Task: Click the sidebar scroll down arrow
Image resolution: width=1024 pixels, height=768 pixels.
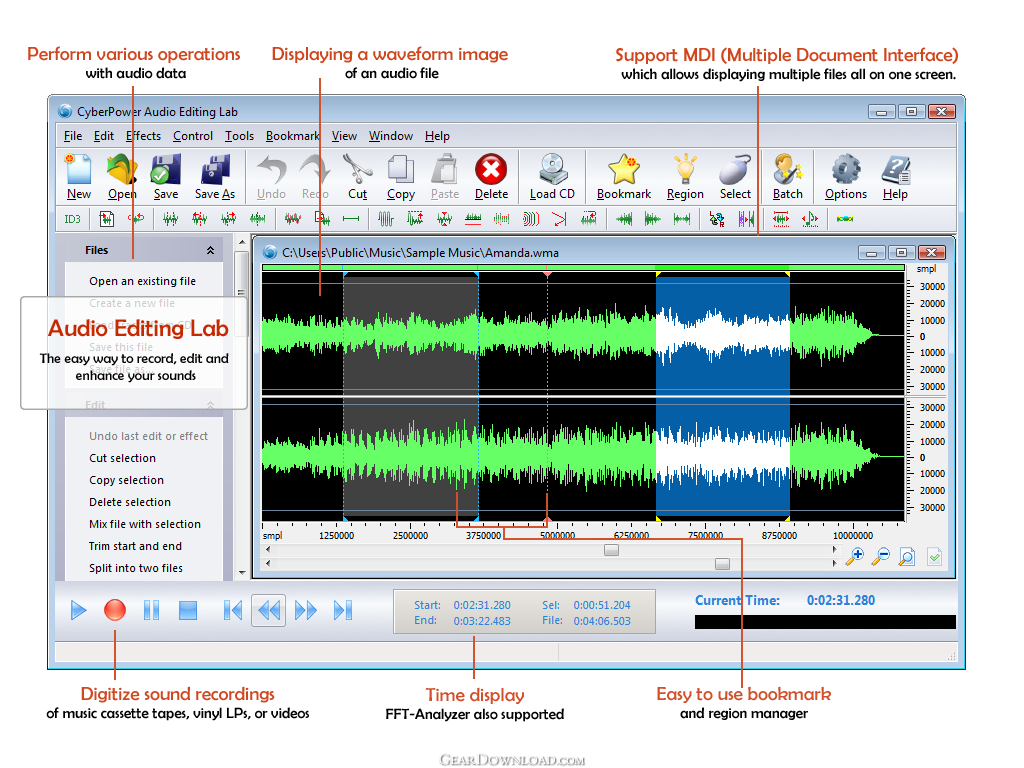Action: coord(242,573)
